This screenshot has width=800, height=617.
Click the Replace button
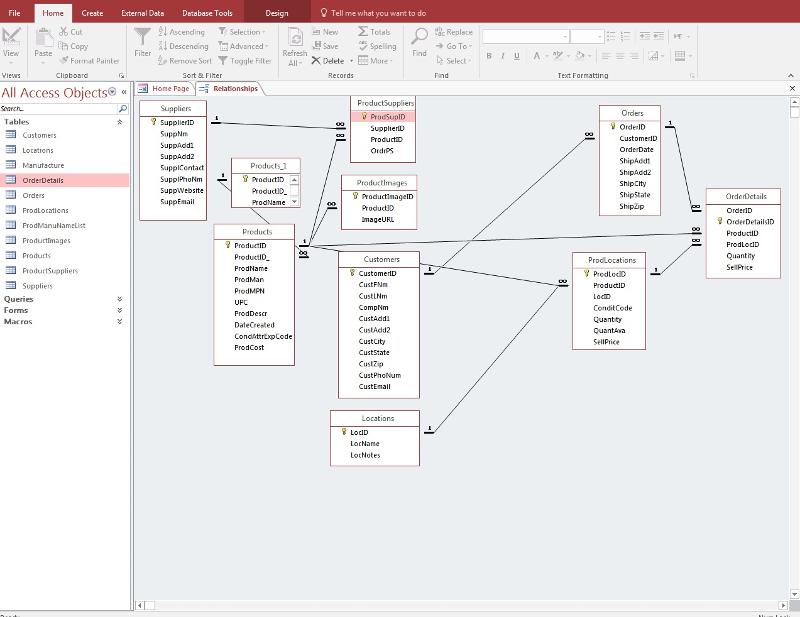pos(454,32)
